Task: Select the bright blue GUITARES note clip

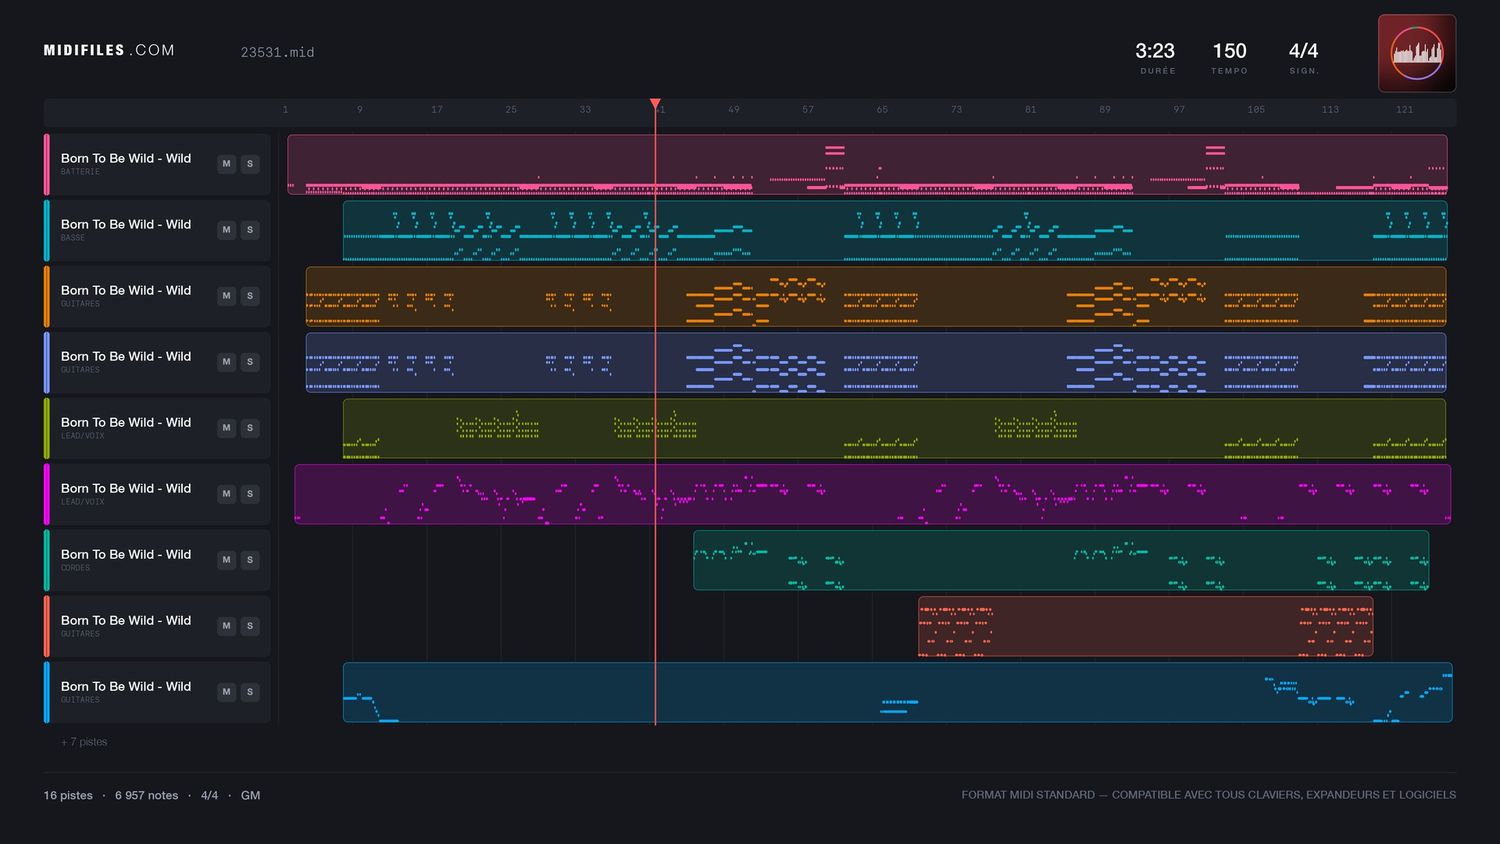Action: click(x=898, y=692)
